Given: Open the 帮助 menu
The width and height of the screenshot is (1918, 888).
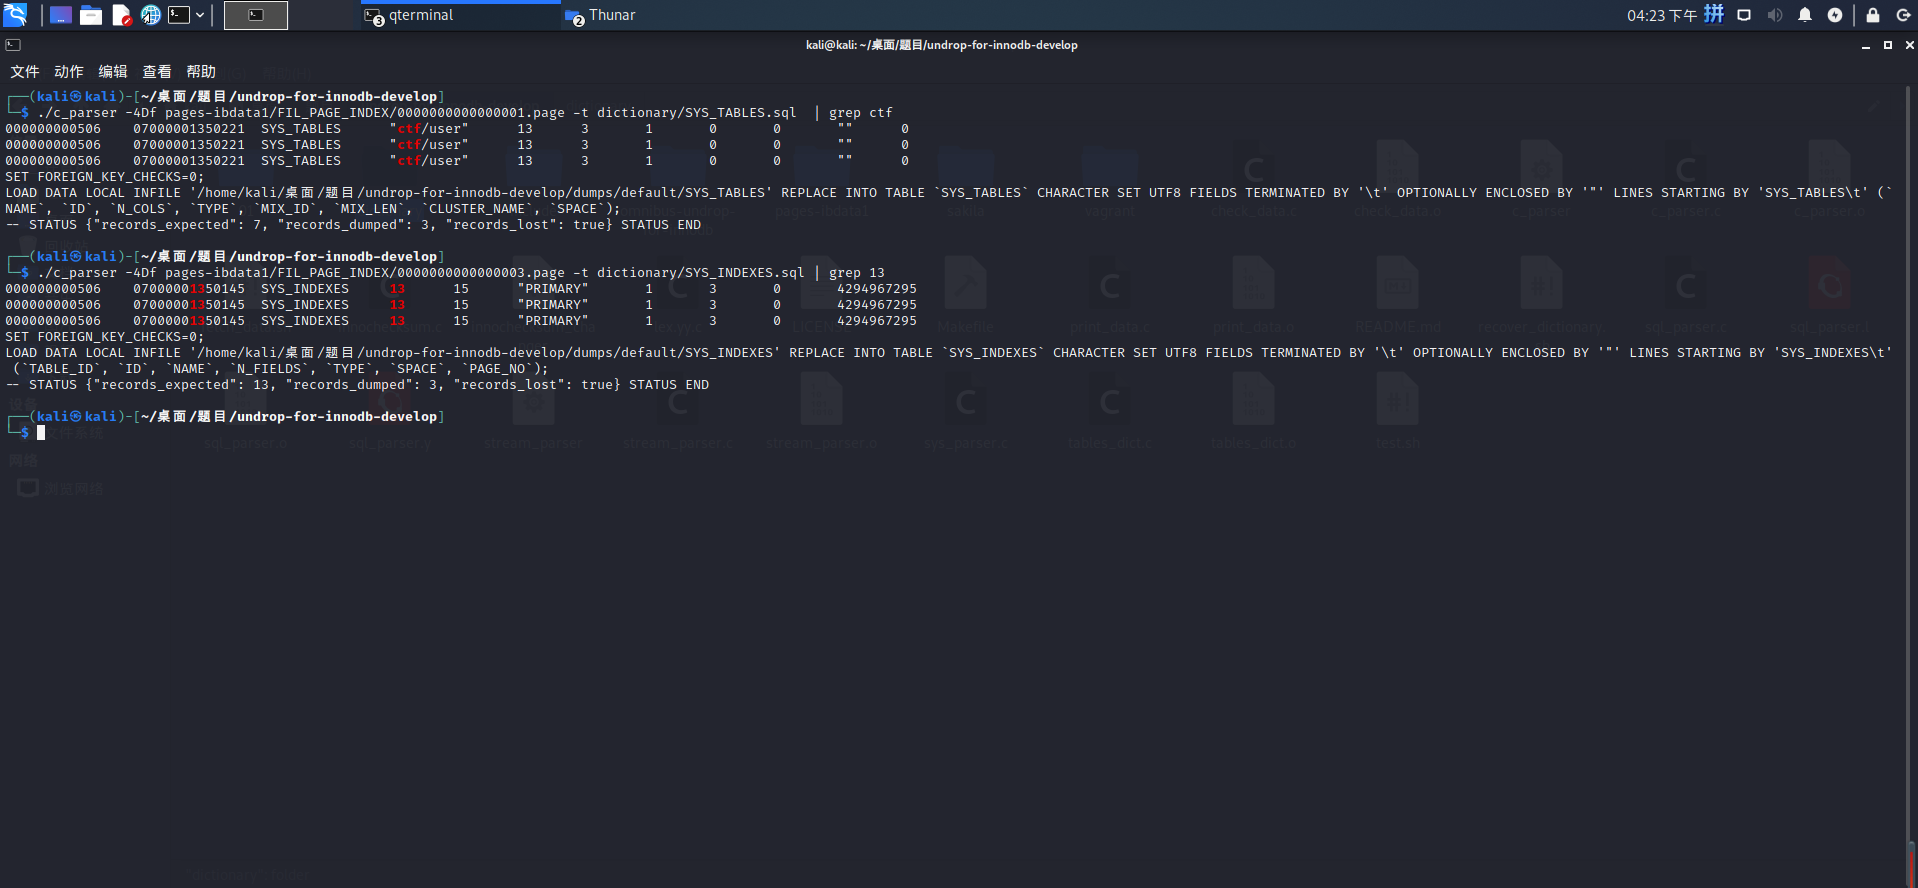Looking at the screenshot, I should click(x=201, y=72).
